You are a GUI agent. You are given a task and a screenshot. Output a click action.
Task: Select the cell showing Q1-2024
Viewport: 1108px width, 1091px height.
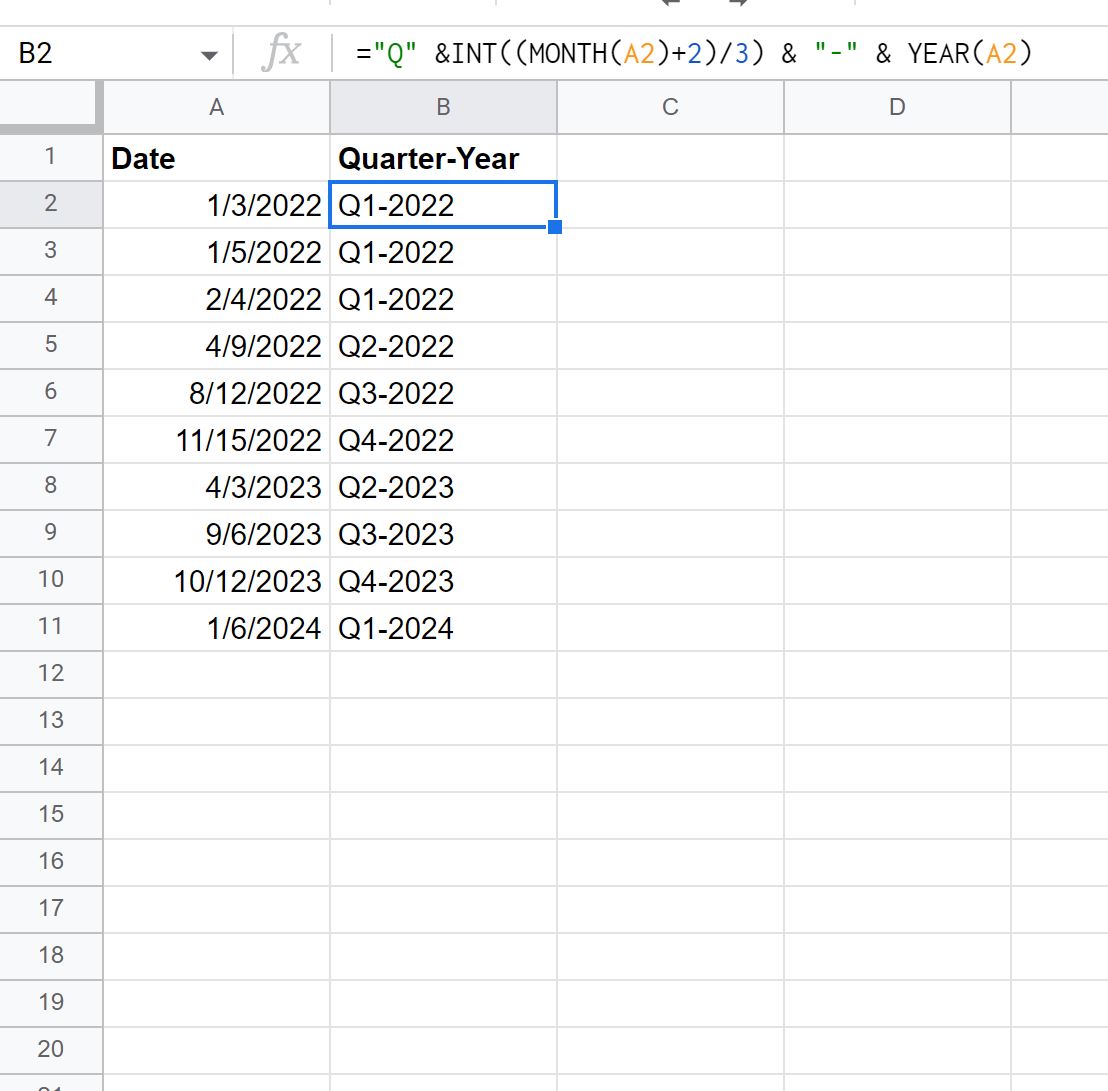click(443, 627)
